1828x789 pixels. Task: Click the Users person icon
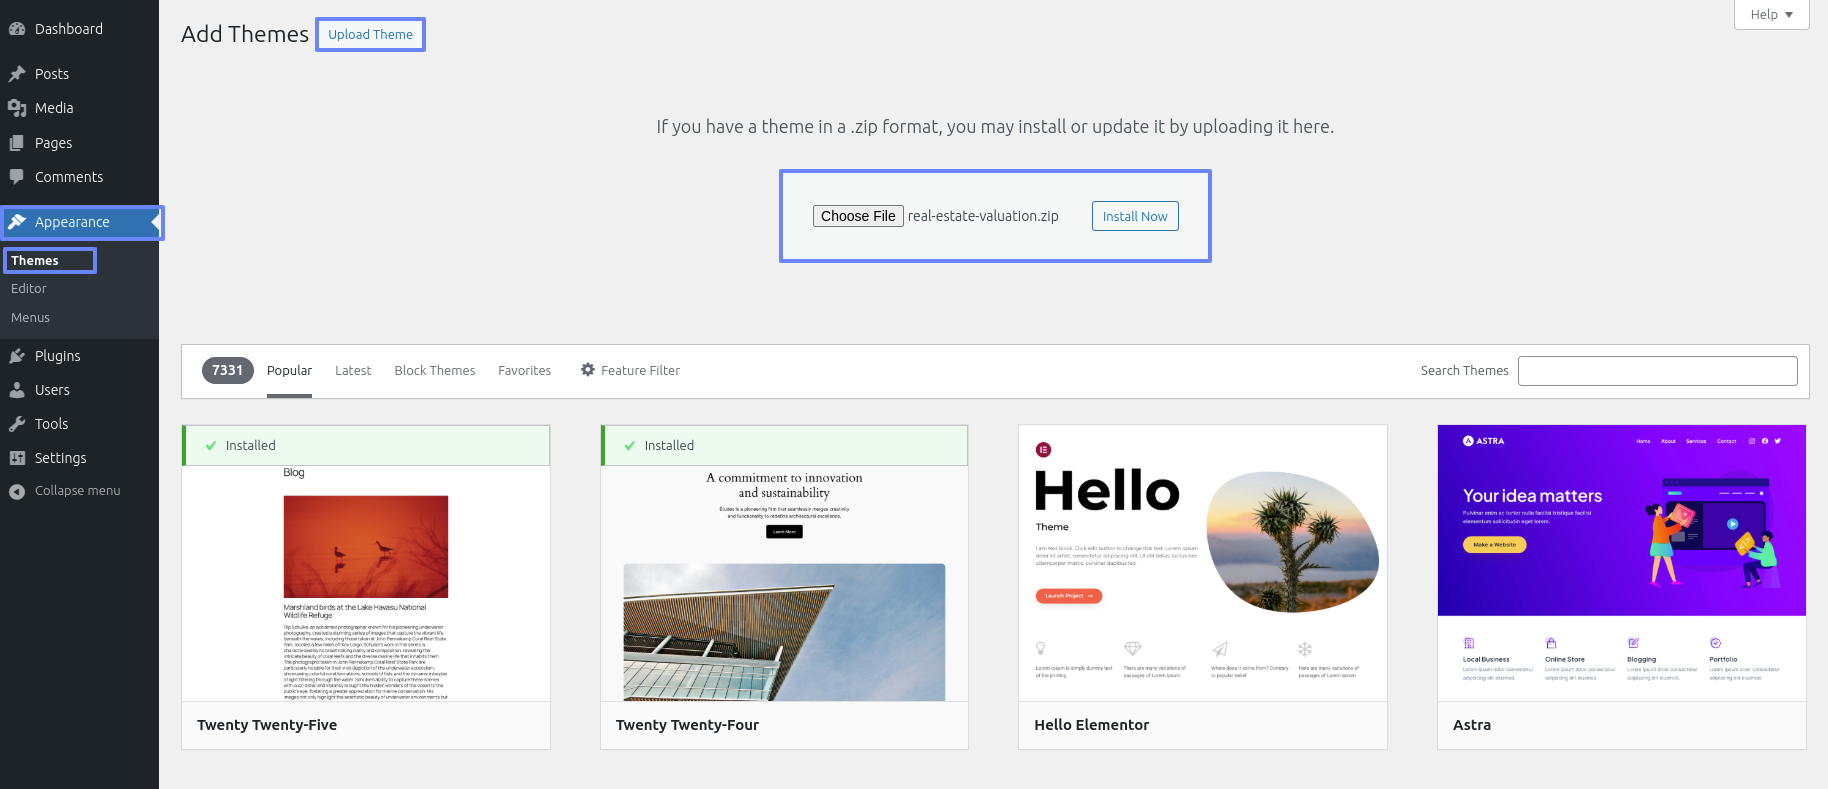(x=17, y=390)
